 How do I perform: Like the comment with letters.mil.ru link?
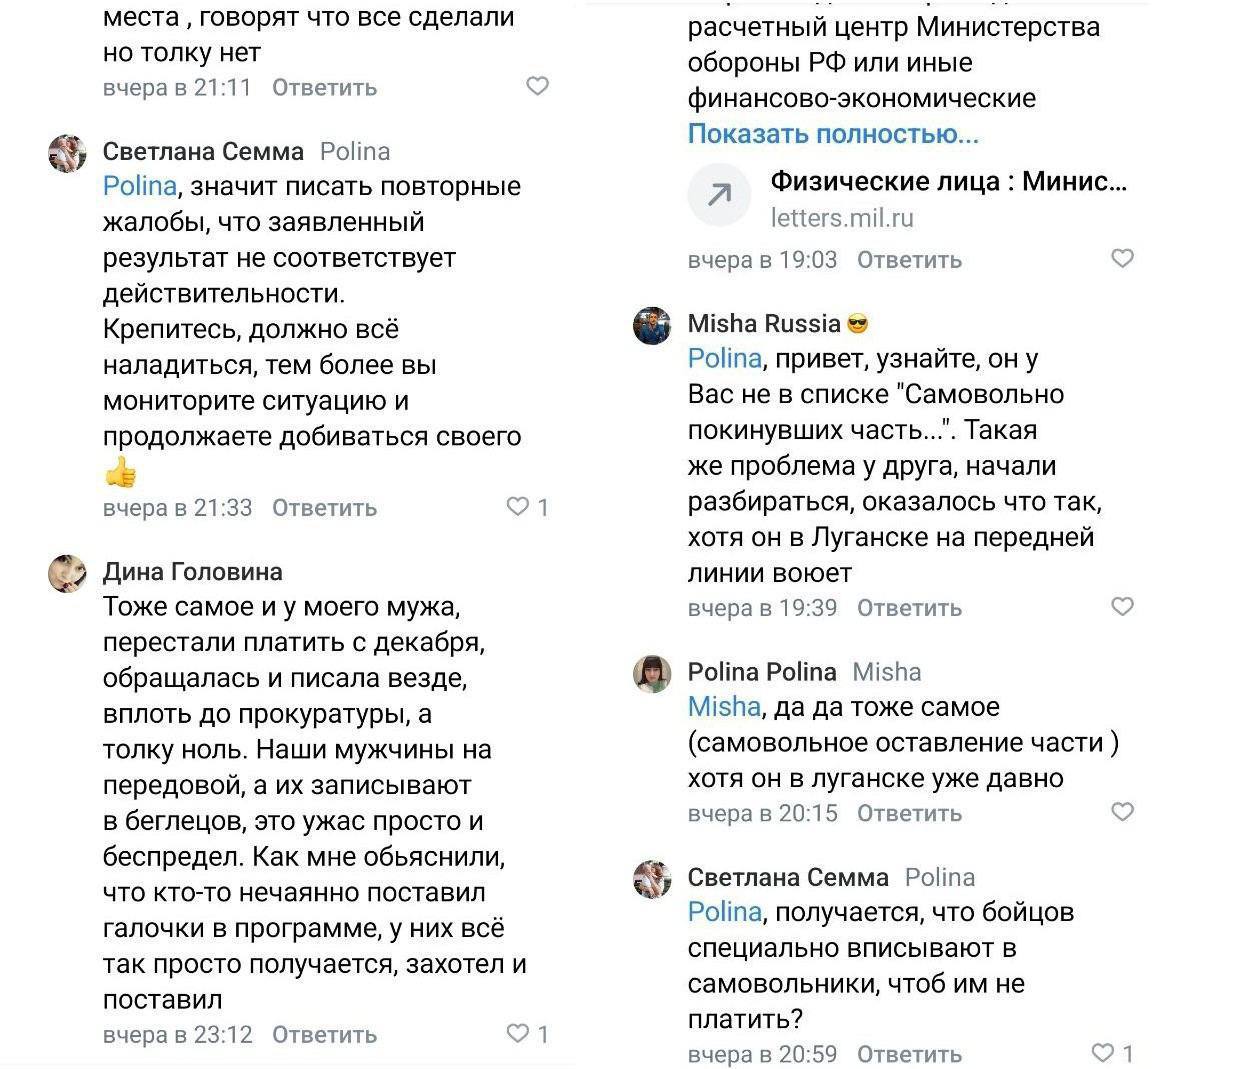[1122, 259]
